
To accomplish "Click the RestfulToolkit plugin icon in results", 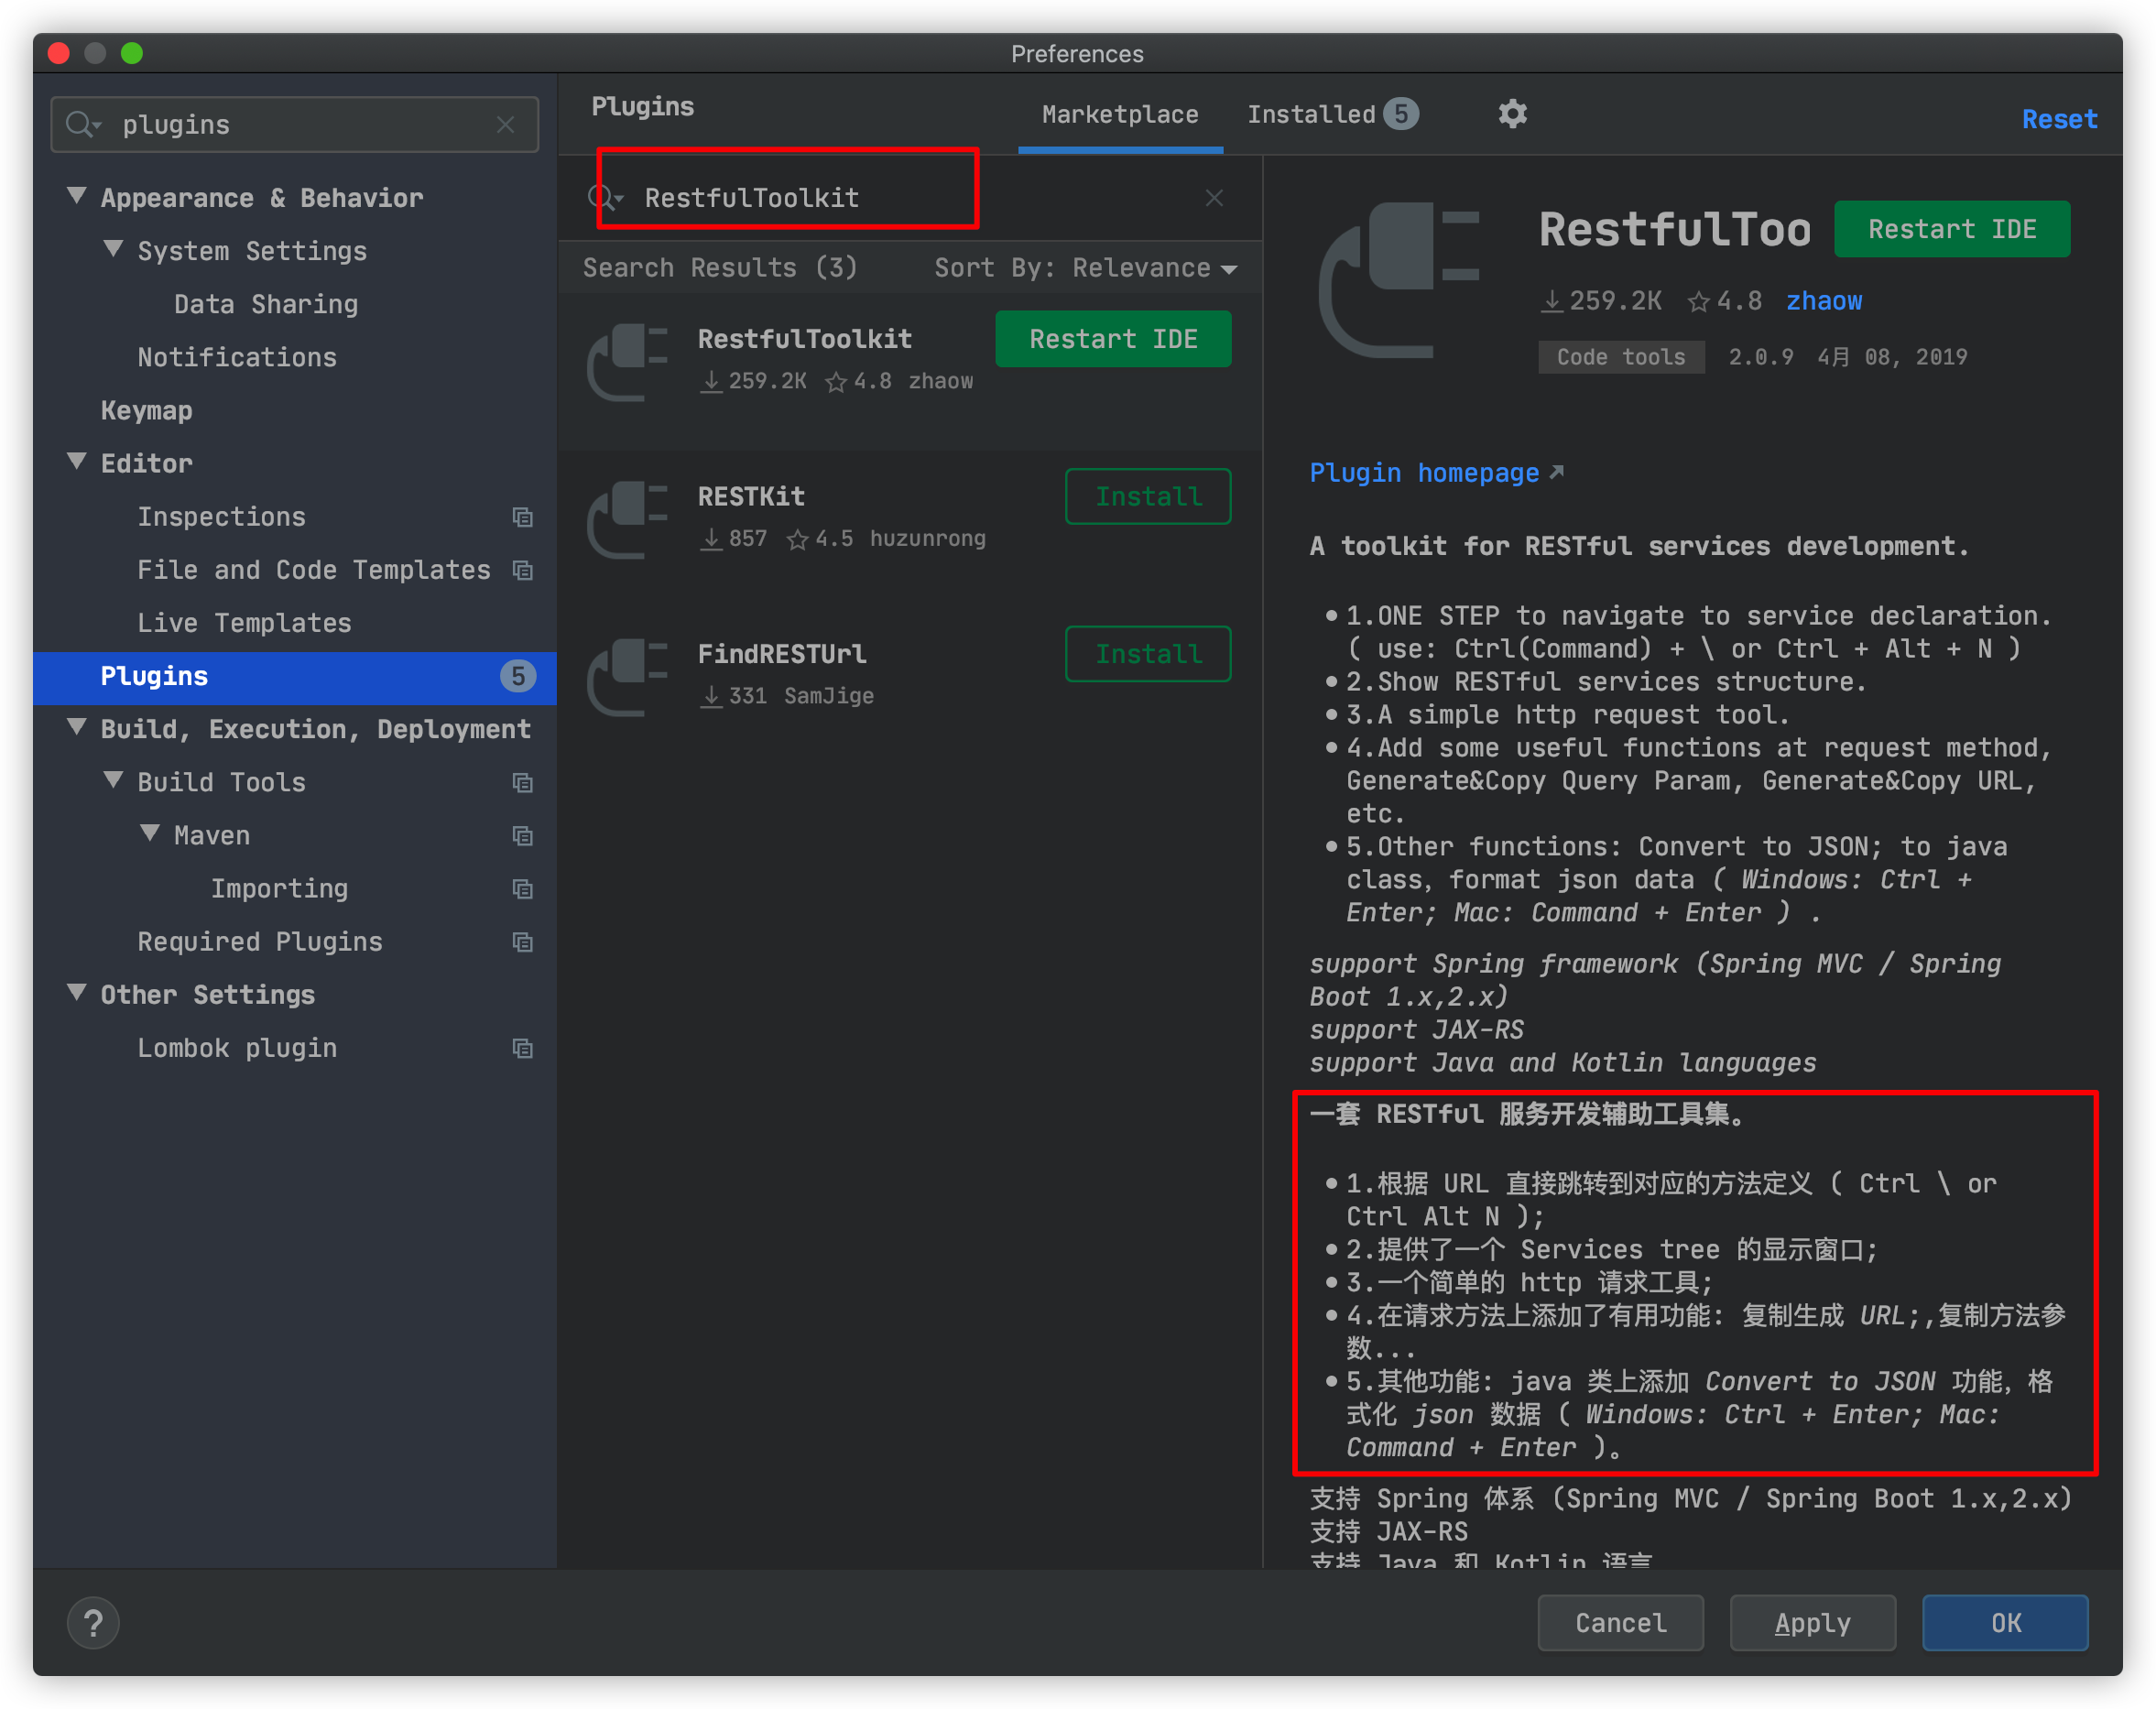I will (x=627, y=362).
